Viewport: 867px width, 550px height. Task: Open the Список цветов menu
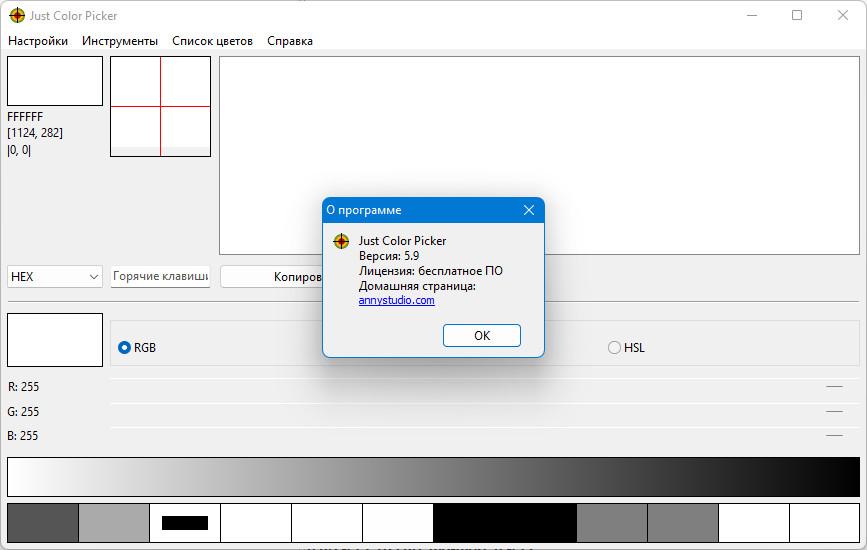tap(212, 41)
